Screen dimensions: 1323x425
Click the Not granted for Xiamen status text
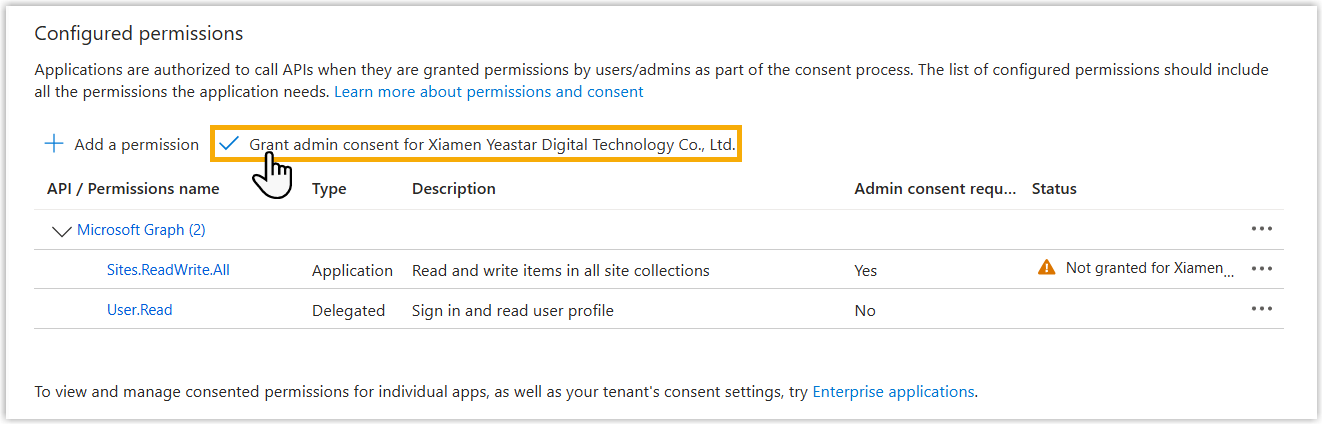pyautogui.click(x=1143, y=268)
